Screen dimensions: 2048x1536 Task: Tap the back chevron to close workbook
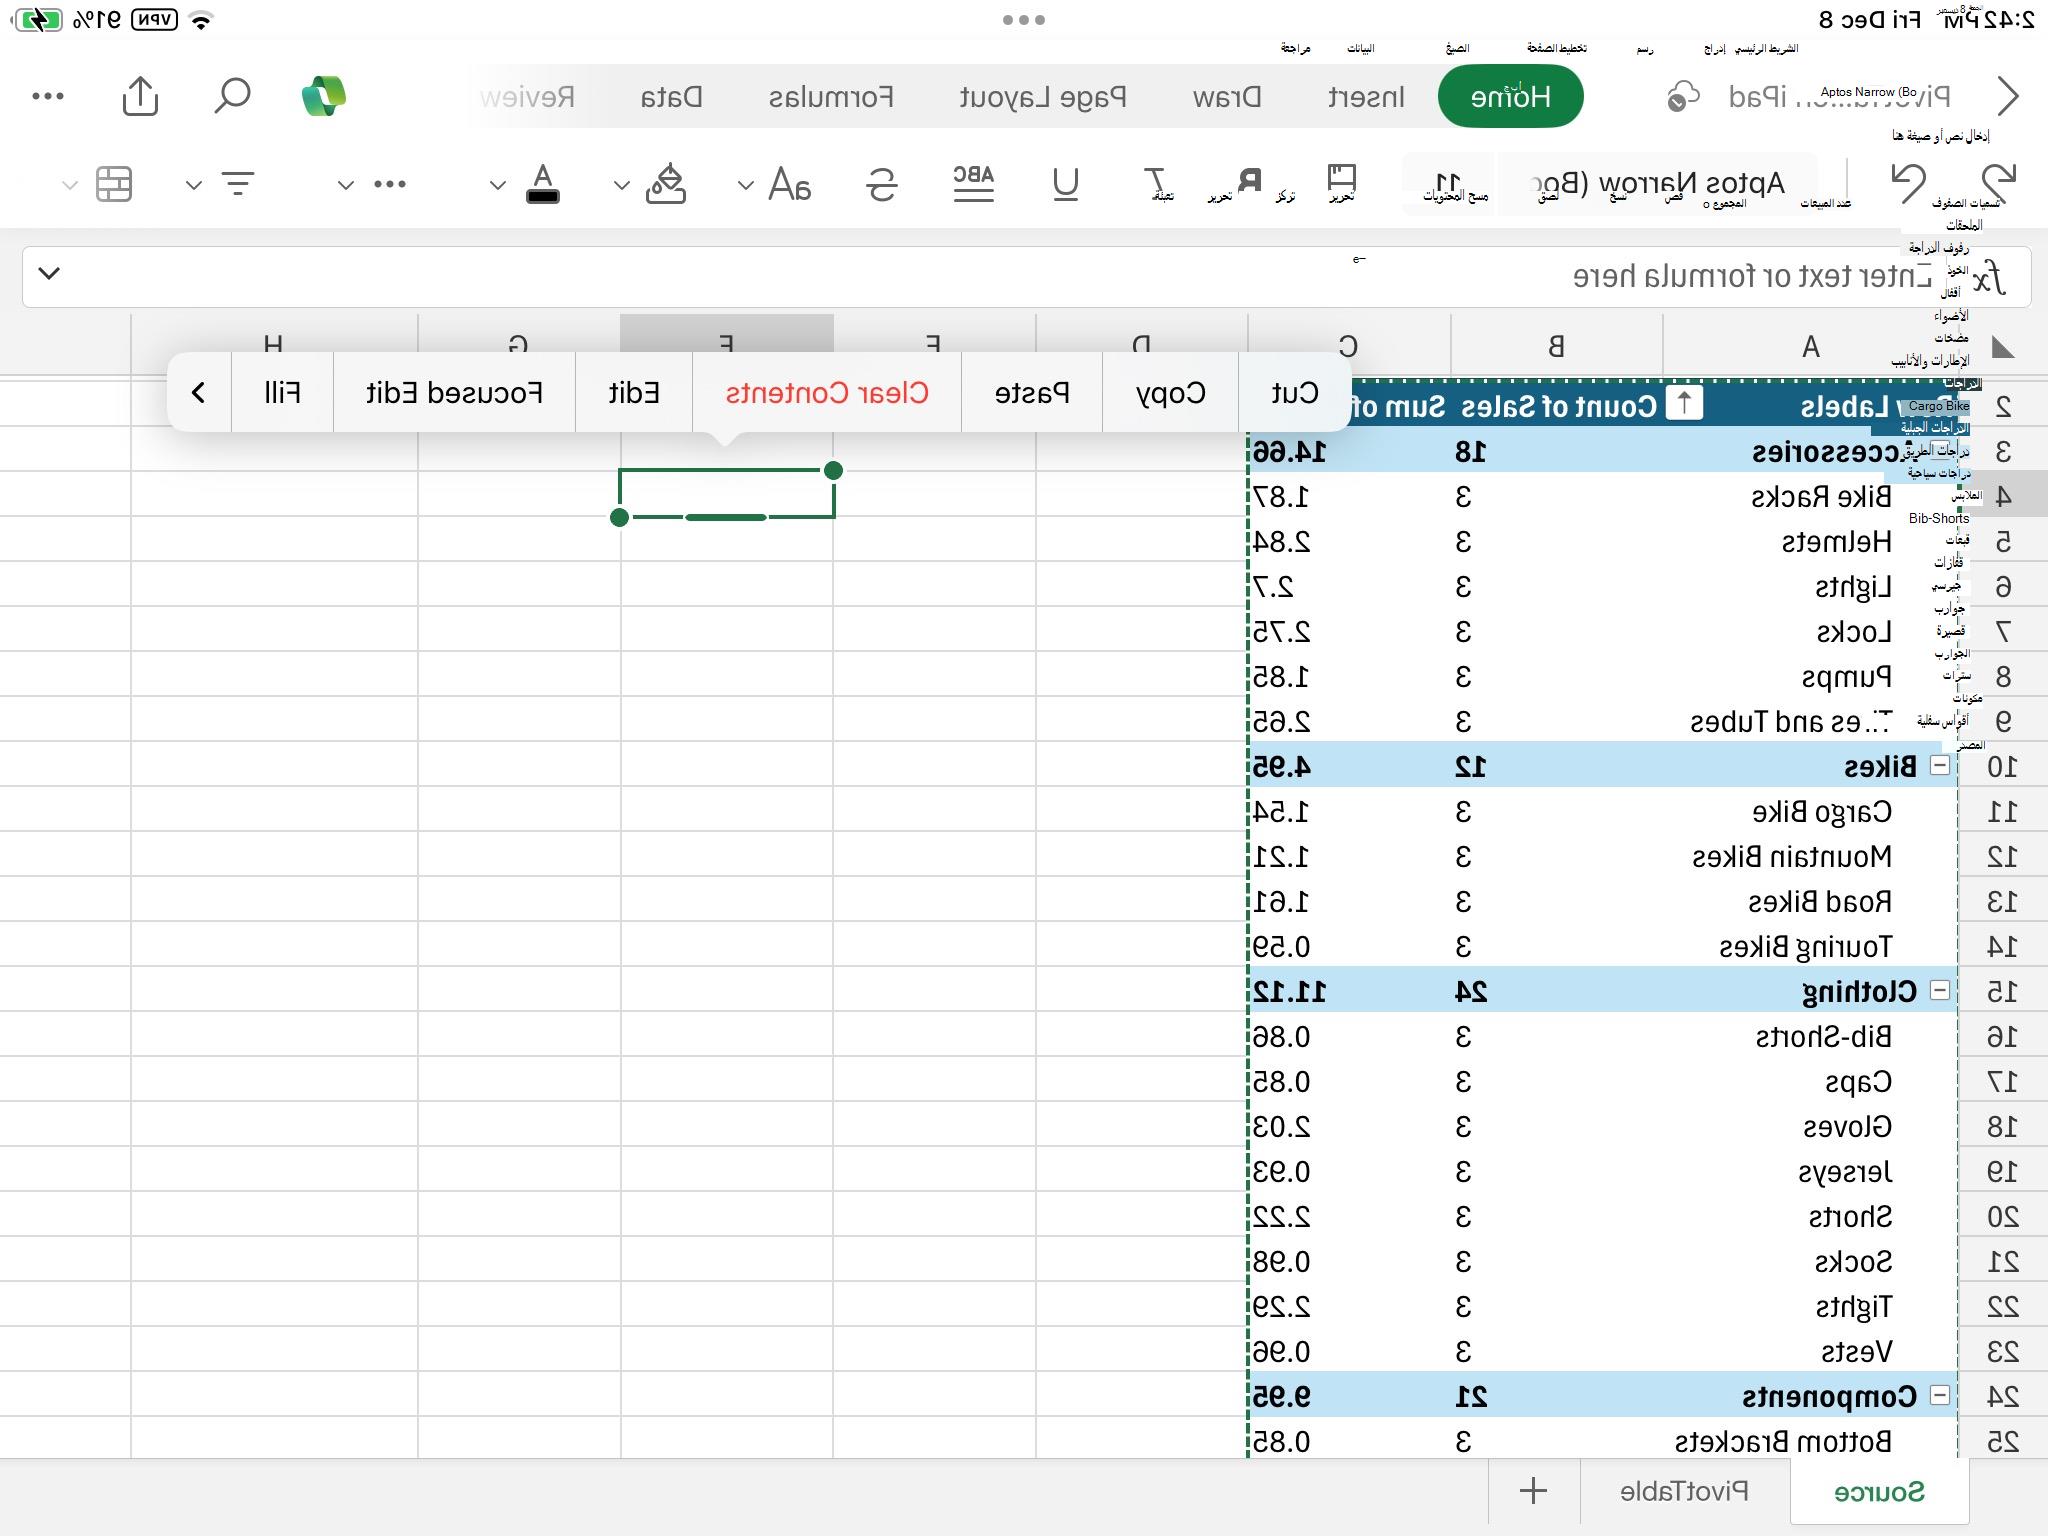pyautogui.click(x=2008, y=96)
